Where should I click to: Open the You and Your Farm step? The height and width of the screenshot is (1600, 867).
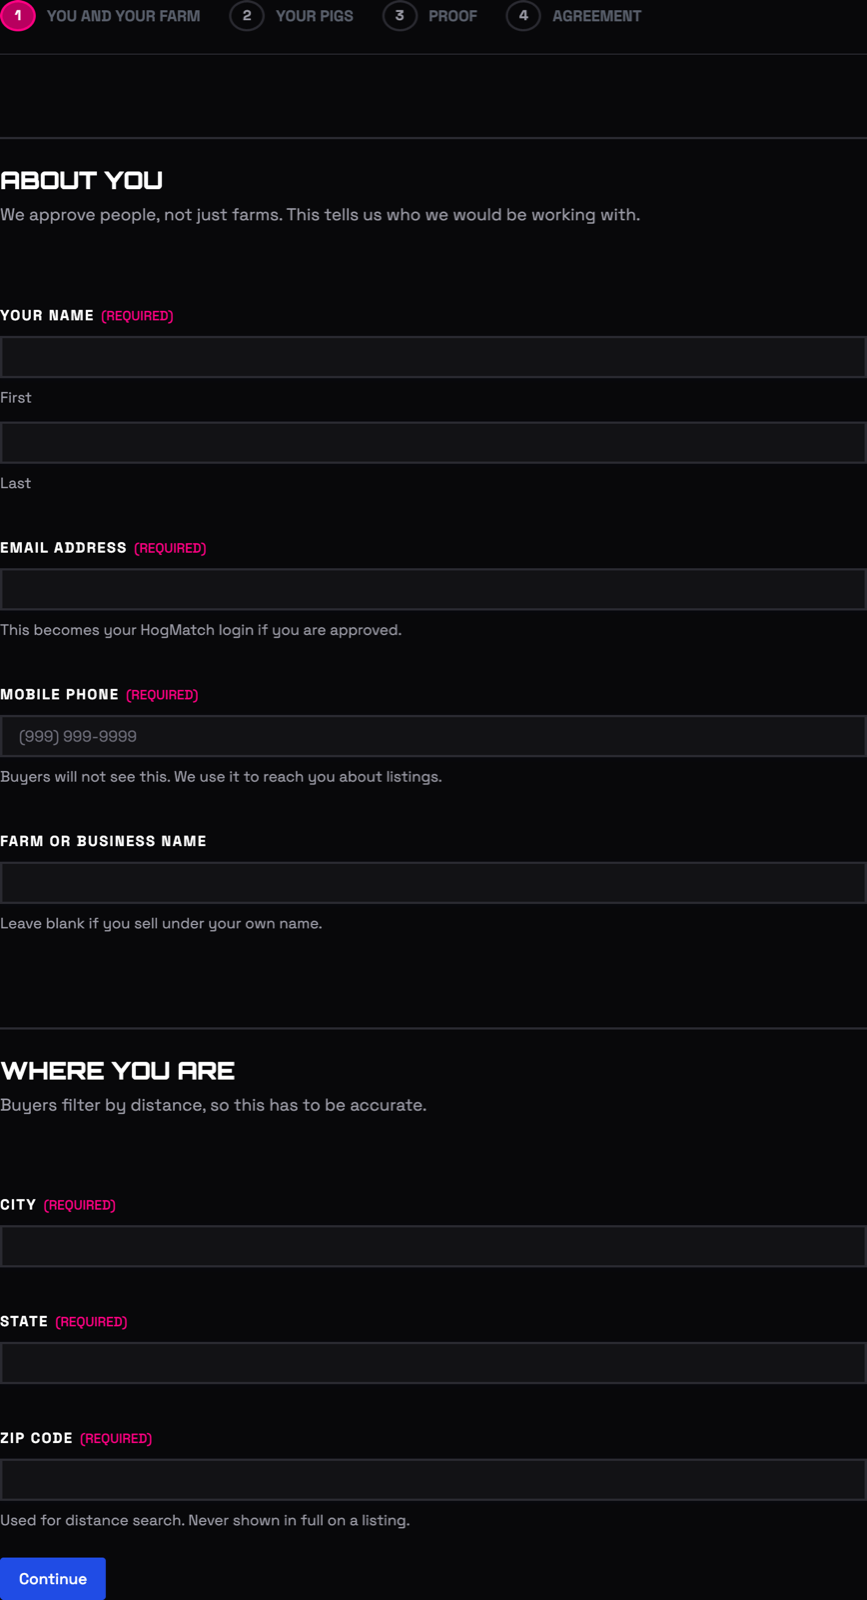(x=123, y=16)
